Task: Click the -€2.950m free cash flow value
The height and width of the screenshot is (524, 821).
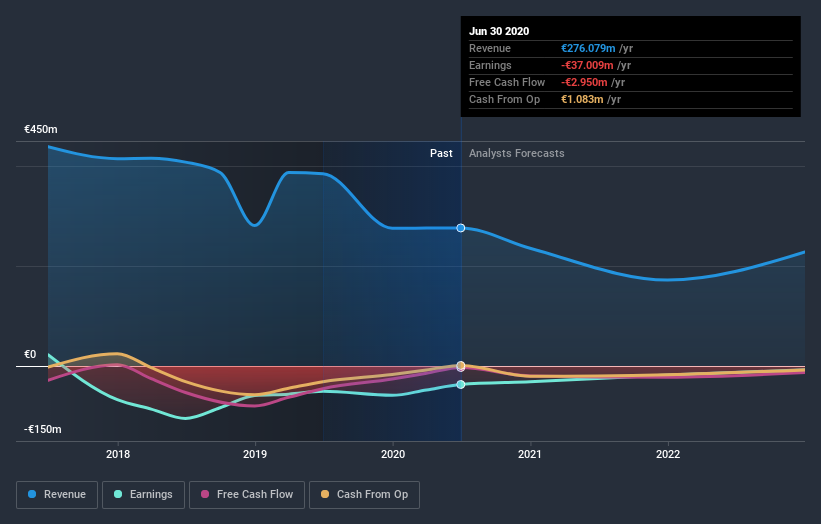Action: [584, 82]
